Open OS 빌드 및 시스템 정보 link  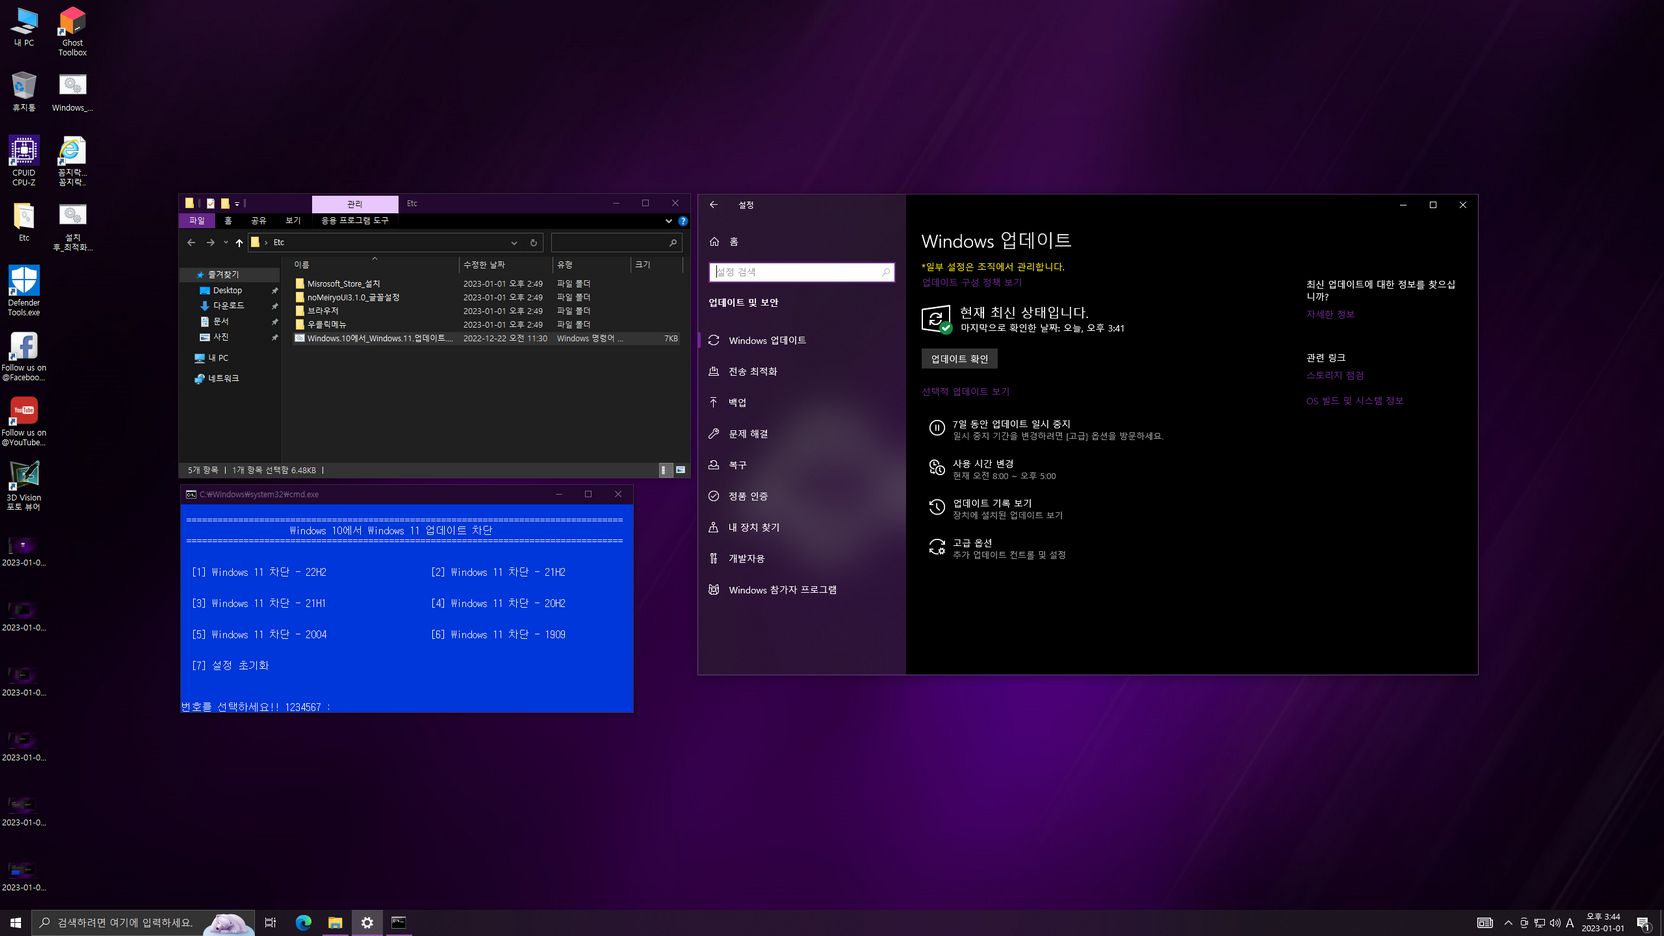pos(1355,401)
